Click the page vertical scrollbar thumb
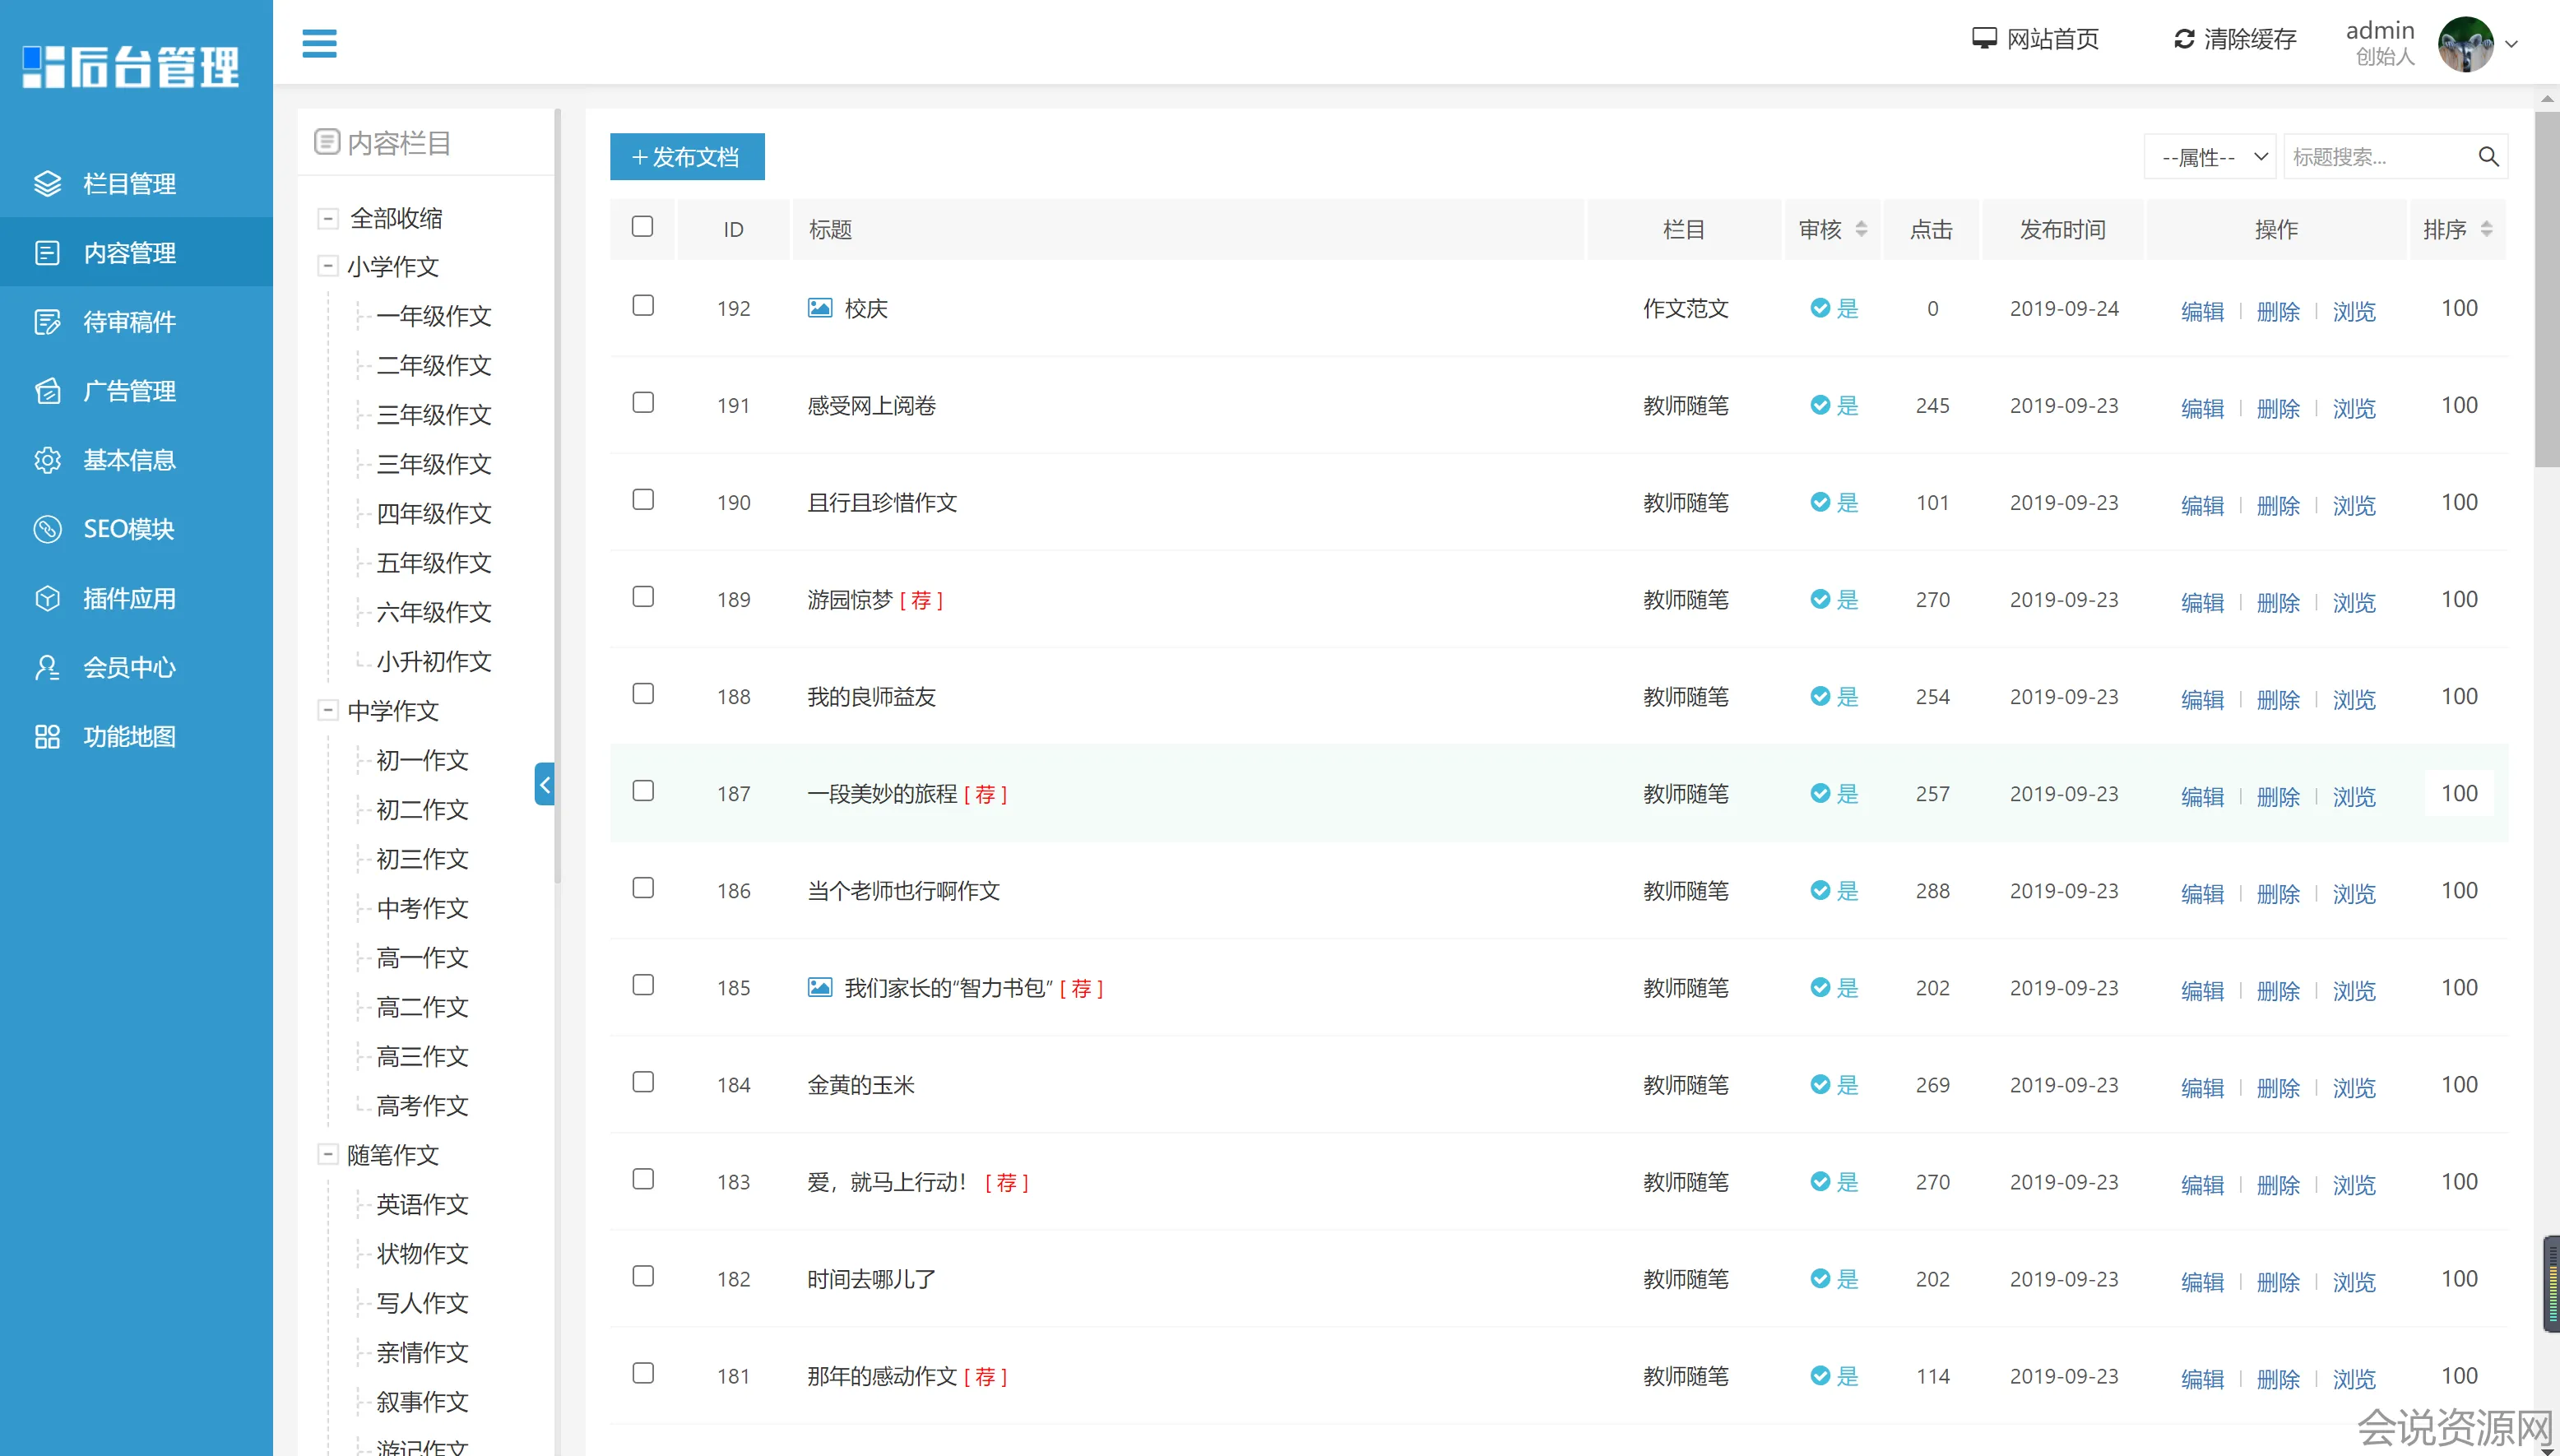This screenshot has width=2560, height=1456. pos(2546,290)
